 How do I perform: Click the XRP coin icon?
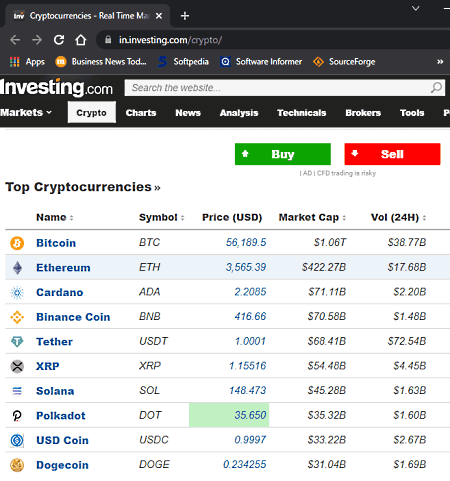(x=17, y=366)
